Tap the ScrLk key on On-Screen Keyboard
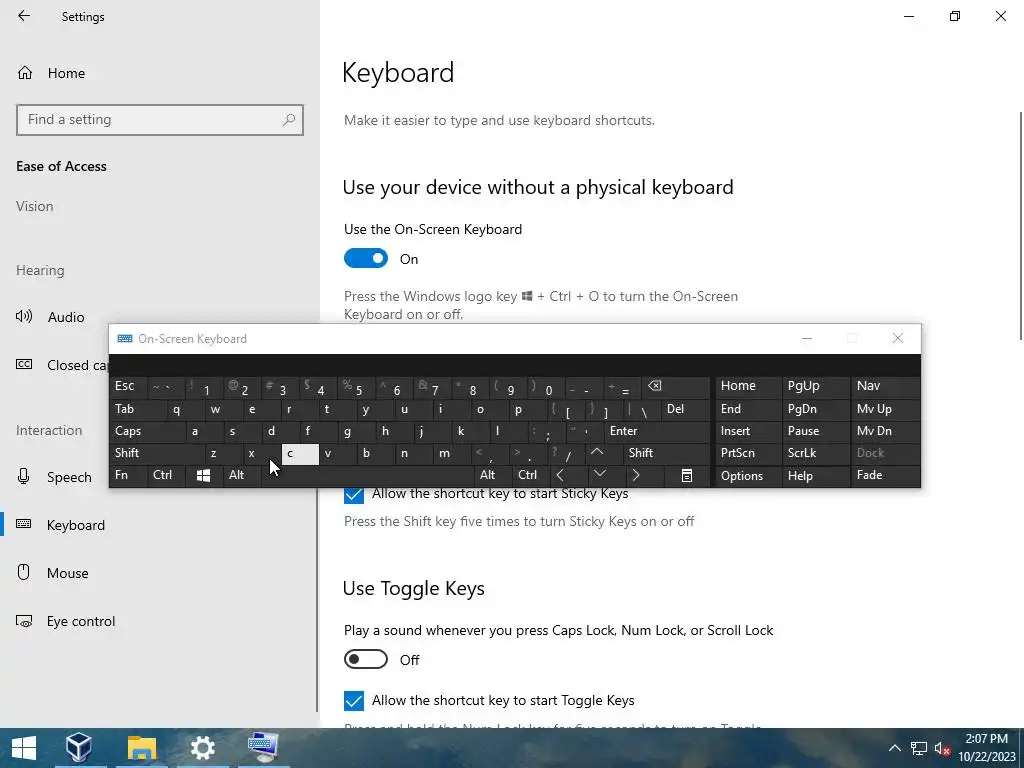The width and height of the screenshot is (1024, 768). pyautogui.click(x=816, y=453)
